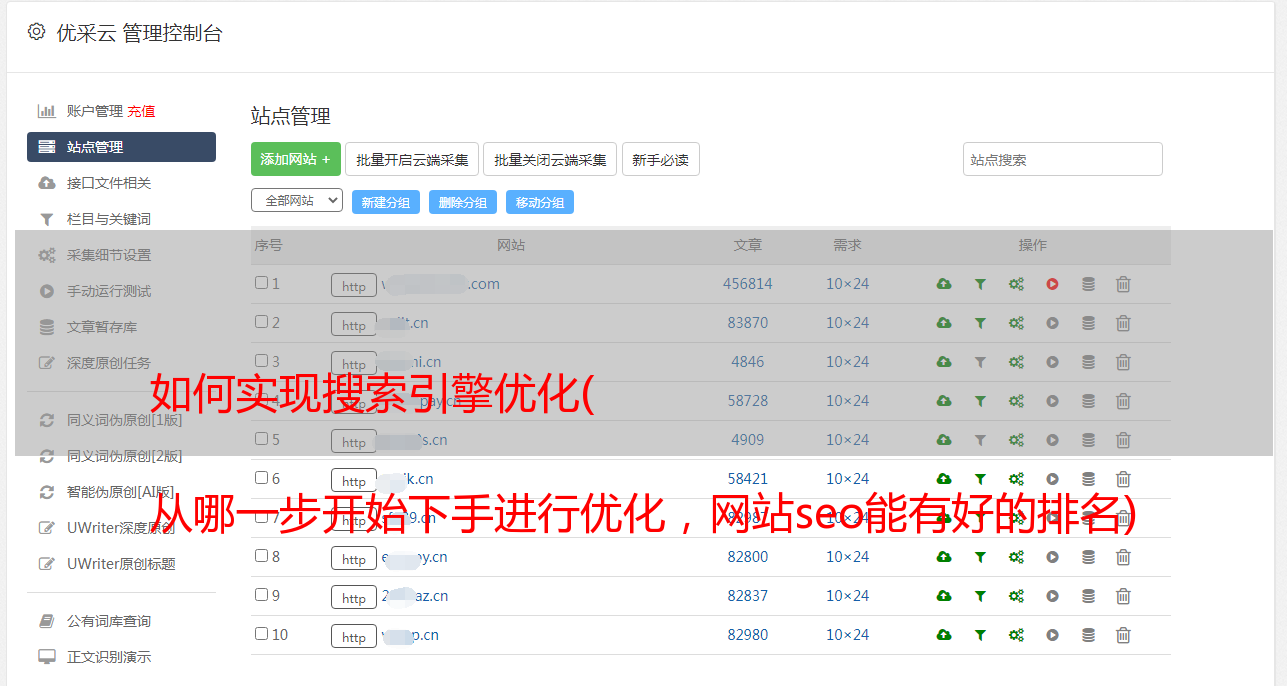Click the trash icon in the 4909 row
Viewport: 1287px width, 686px height.
point(1123,440)
